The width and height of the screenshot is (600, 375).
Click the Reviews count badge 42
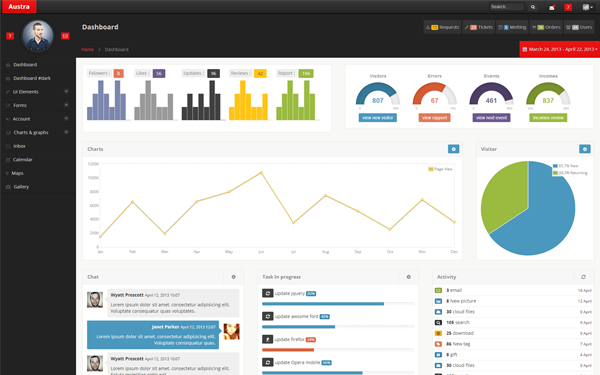(260, 73)
